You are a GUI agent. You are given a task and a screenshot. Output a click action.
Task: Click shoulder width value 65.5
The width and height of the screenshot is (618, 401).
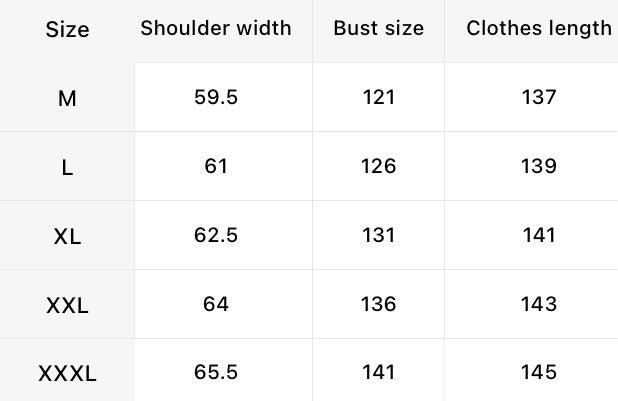(216, 373)
